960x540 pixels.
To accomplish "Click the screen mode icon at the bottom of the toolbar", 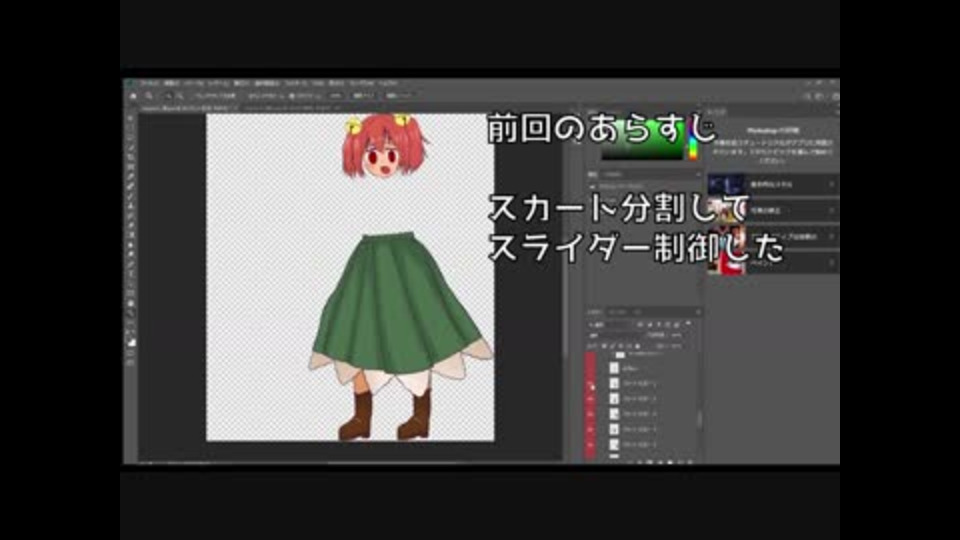I will [x=131, y=364].
